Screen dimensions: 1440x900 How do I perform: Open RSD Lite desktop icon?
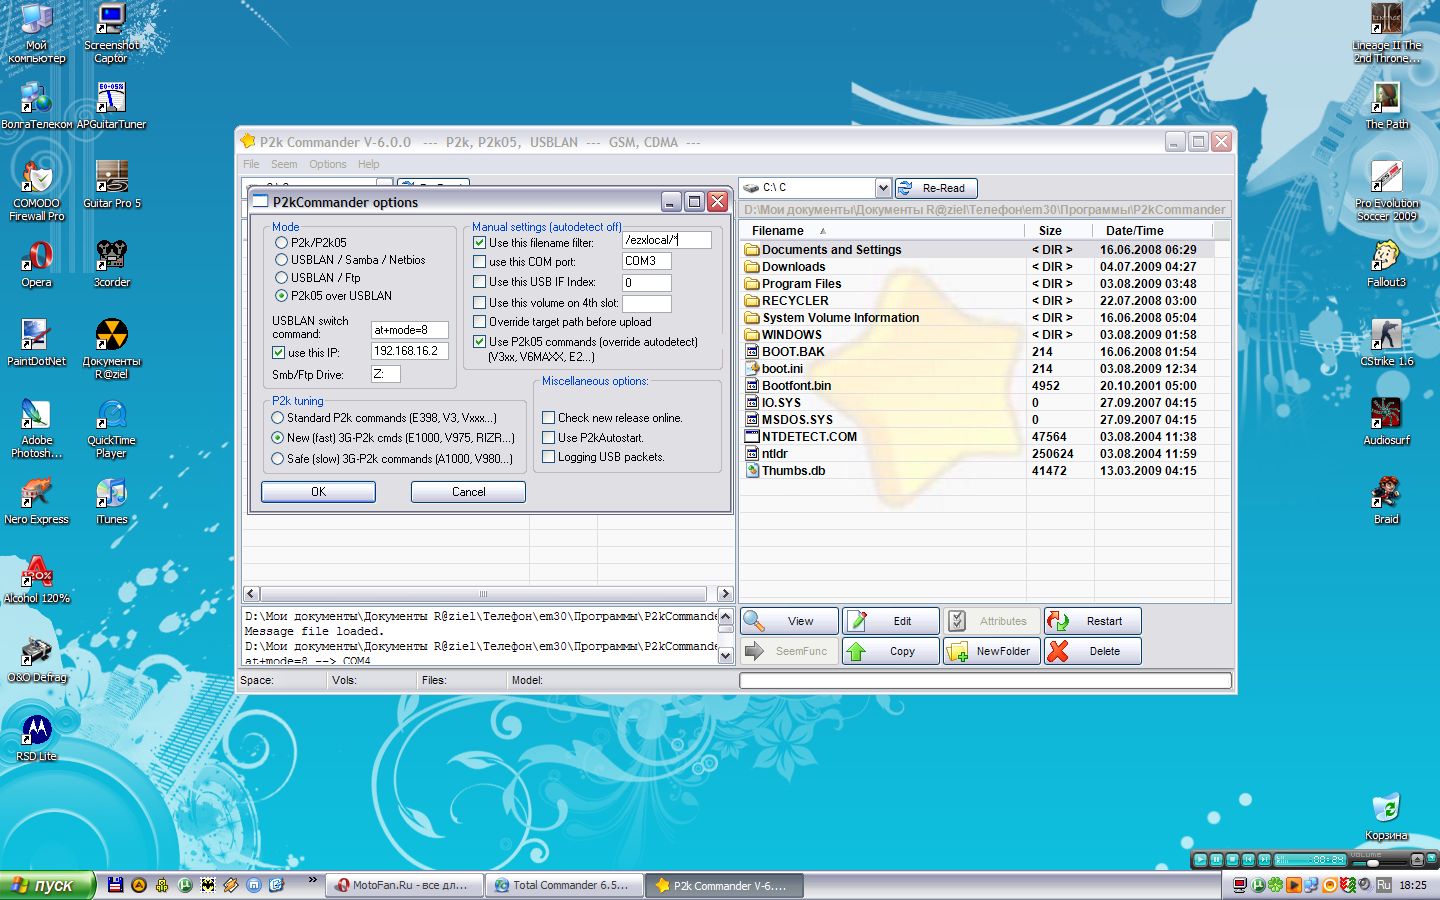pos(37,738)
